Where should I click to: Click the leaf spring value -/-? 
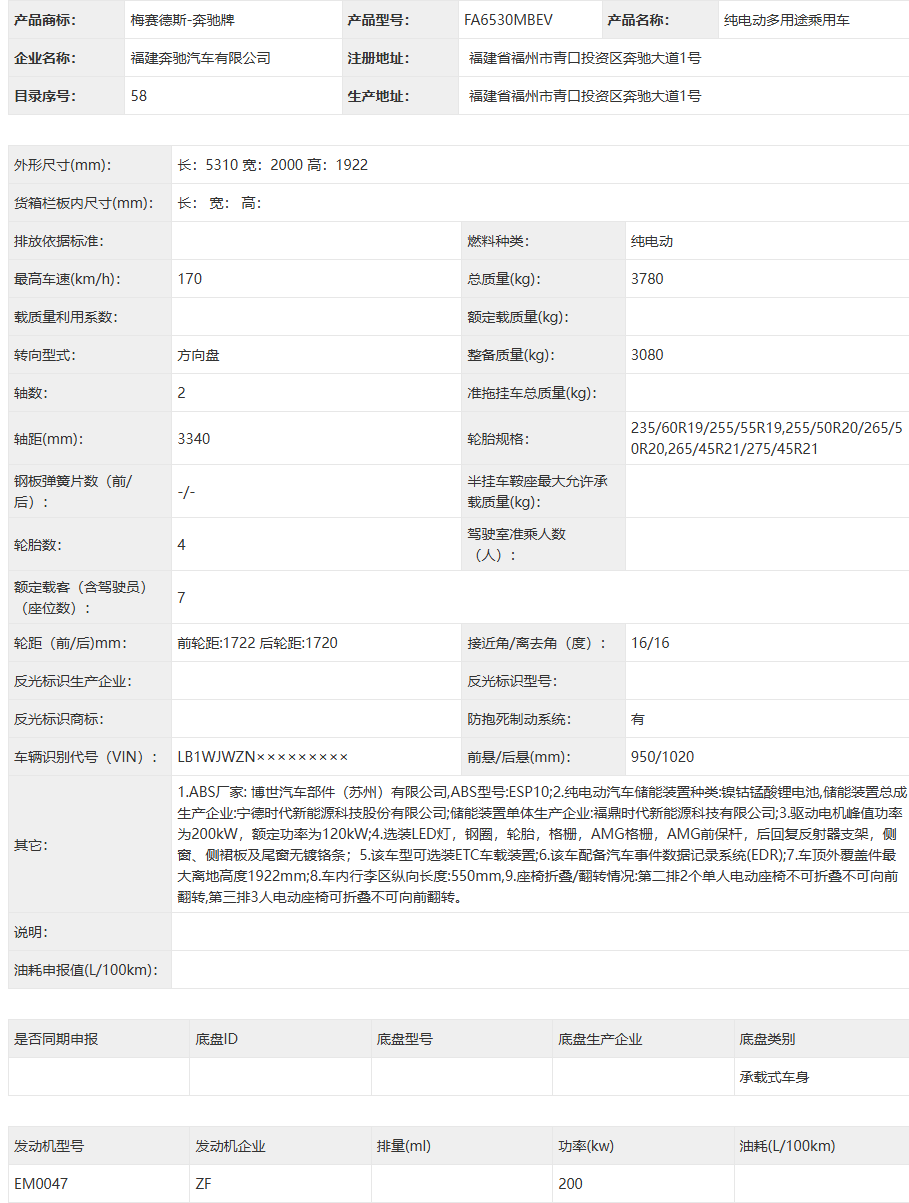click(186, 491)
